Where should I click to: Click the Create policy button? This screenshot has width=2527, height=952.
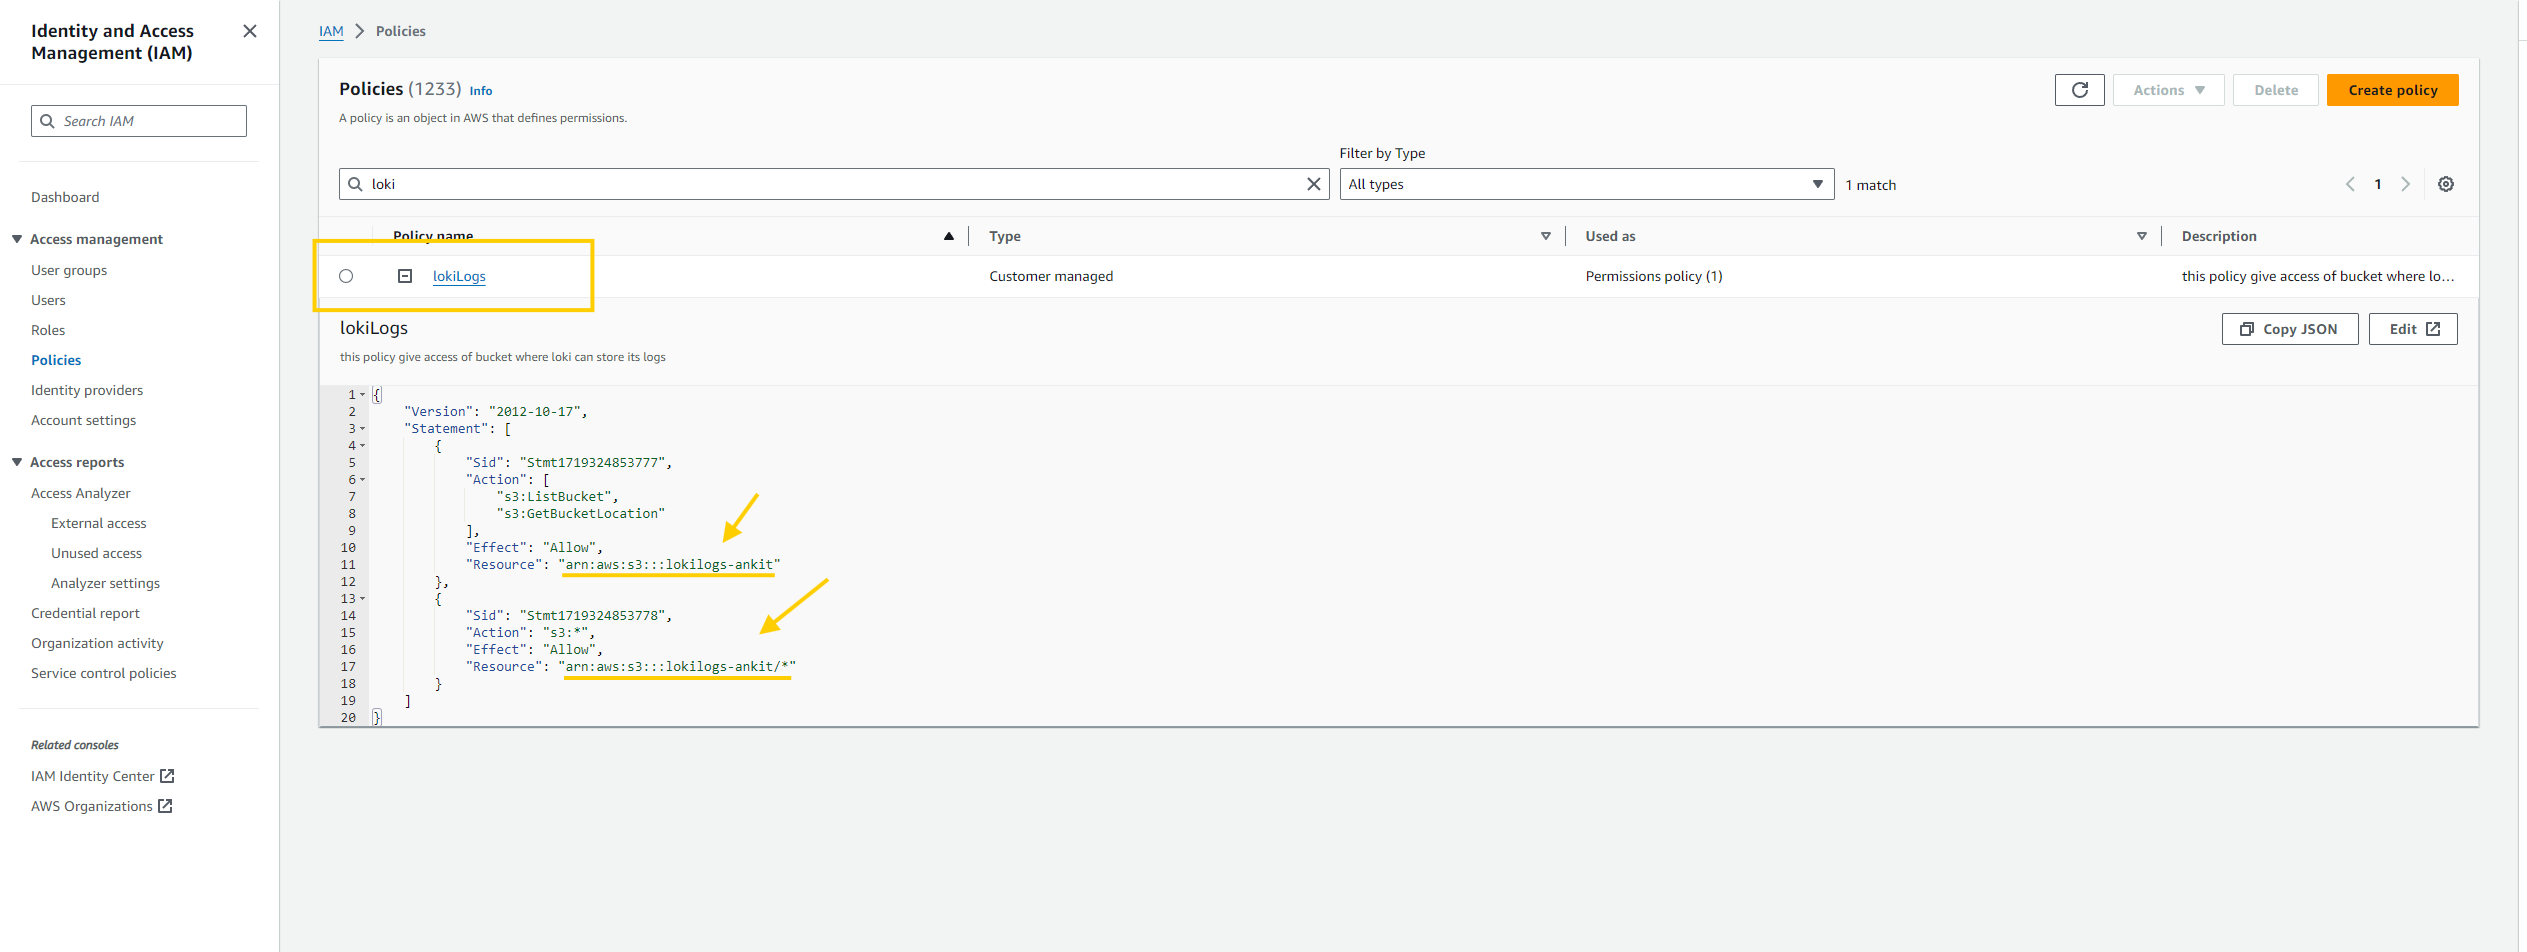click(2392, 90)
